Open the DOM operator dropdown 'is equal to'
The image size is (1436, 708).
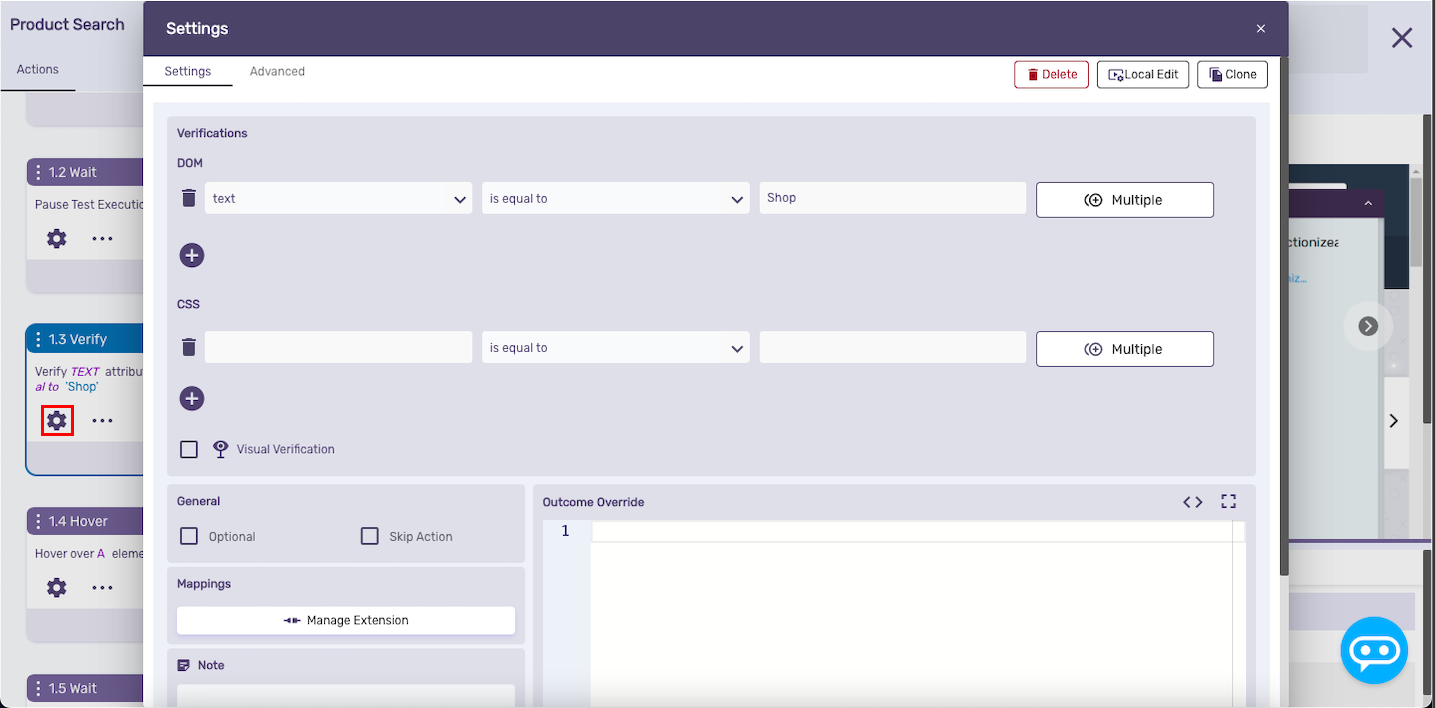click(615, 198)
